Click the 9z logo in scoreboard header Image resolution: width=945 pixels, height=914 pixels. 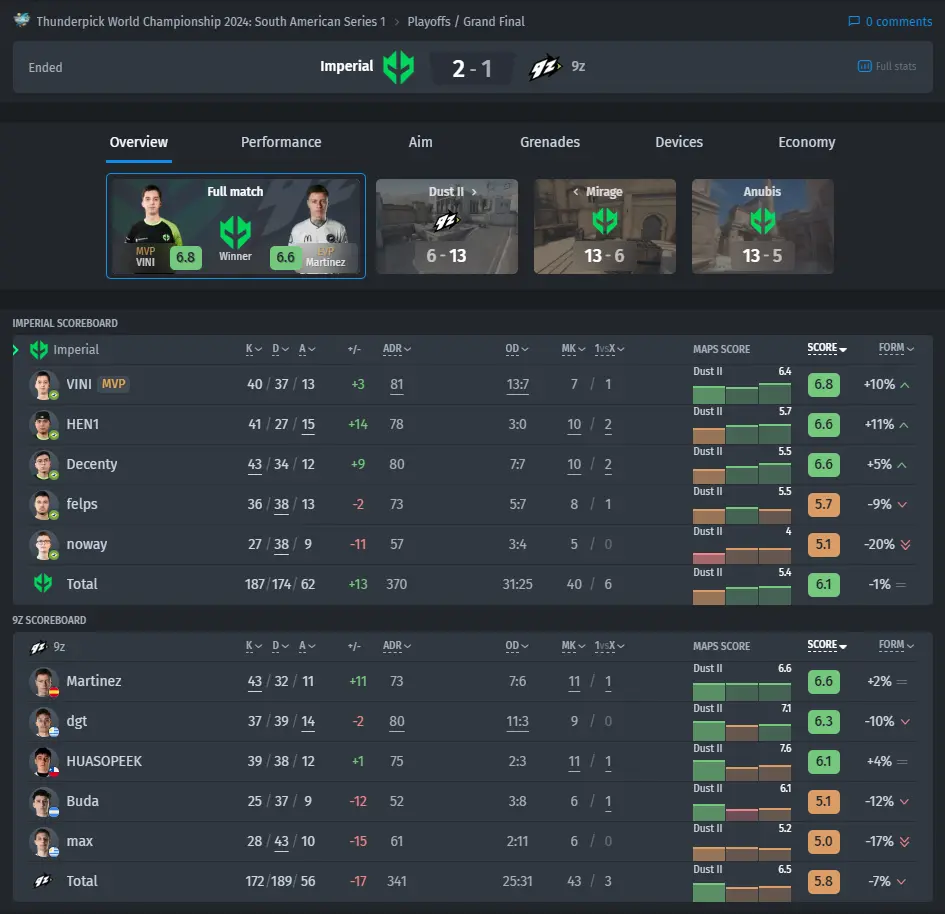tap(39, 647)
